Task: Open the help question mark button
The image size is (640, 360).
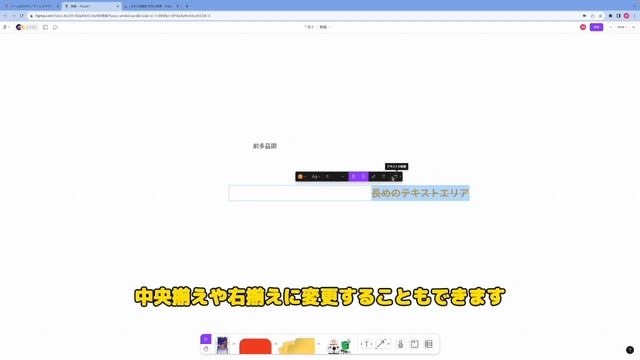Action: [x=630, y=350]
